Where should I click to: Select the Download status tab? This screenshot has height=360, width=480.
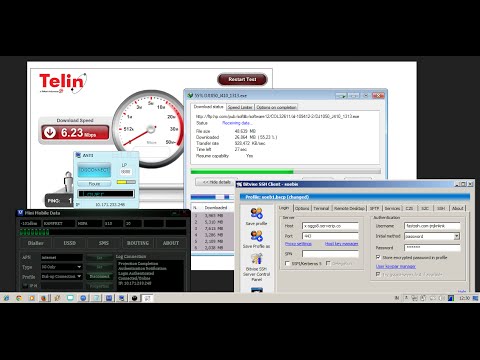209,107
